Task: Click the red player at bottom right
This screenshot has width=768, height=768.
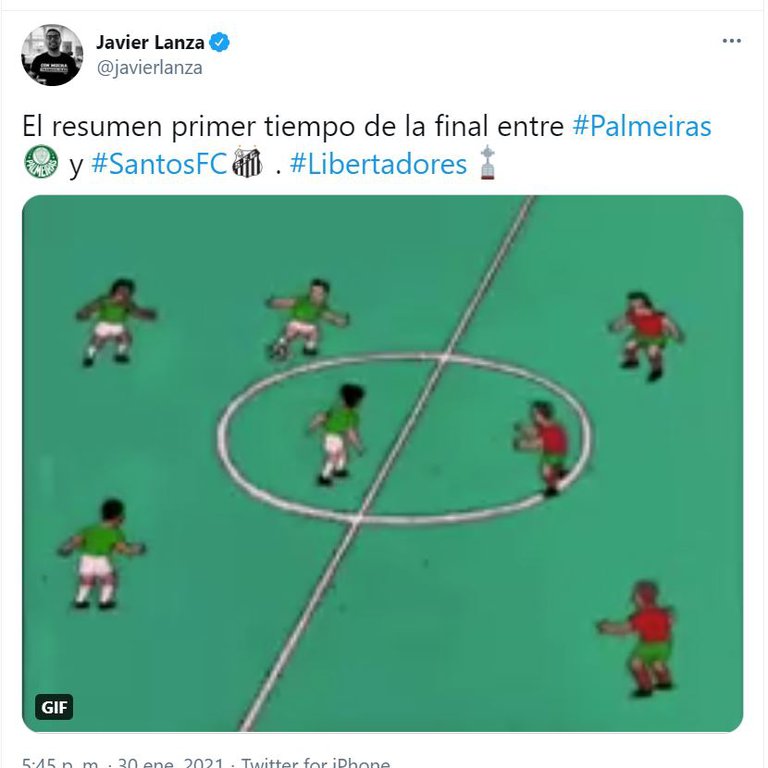Action: [x=637, y=639]
